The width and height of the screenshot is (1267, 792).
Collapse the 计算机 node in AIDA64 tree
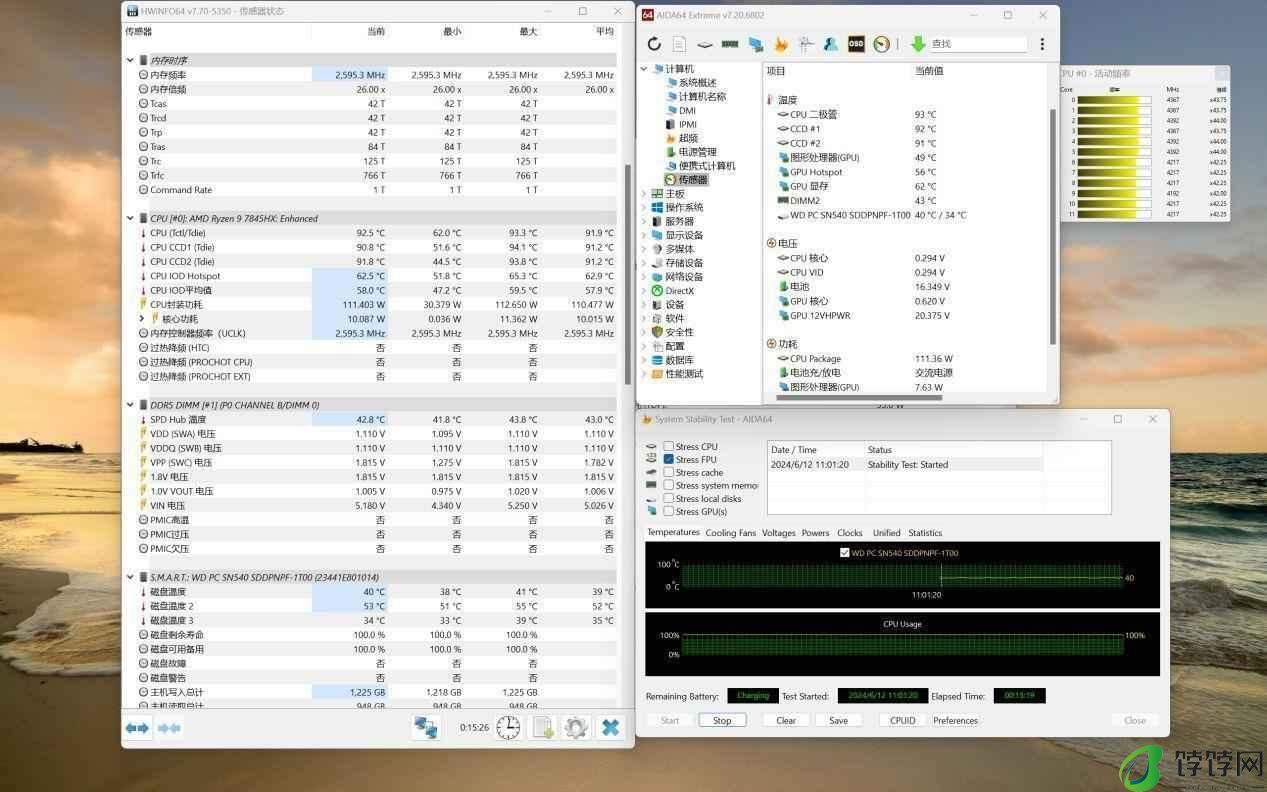click(644, 69)
